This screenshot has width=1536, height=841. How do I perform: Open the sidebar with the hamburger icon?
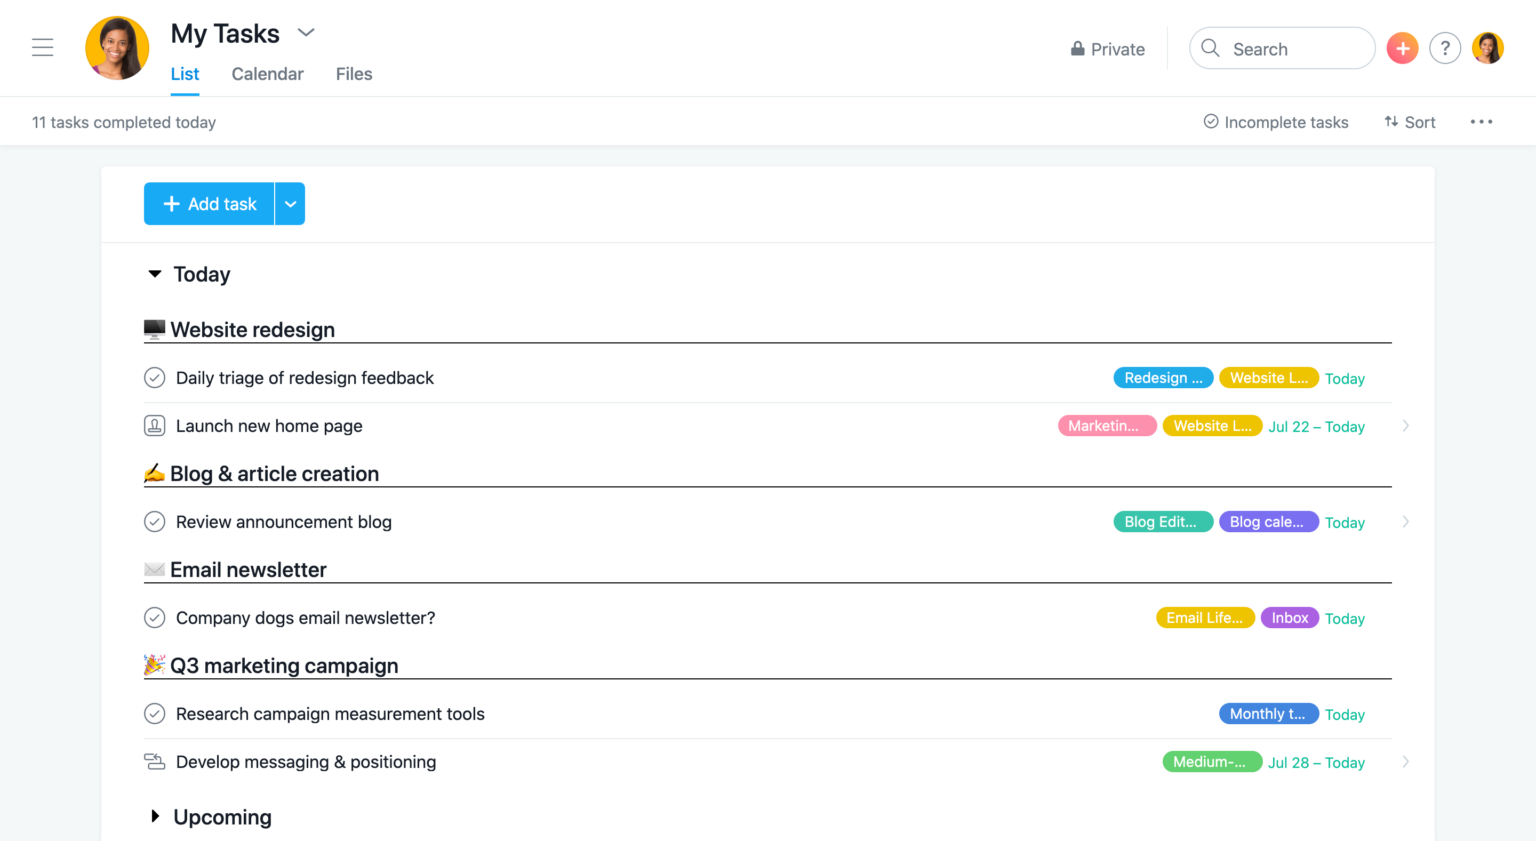click(42, 47)
